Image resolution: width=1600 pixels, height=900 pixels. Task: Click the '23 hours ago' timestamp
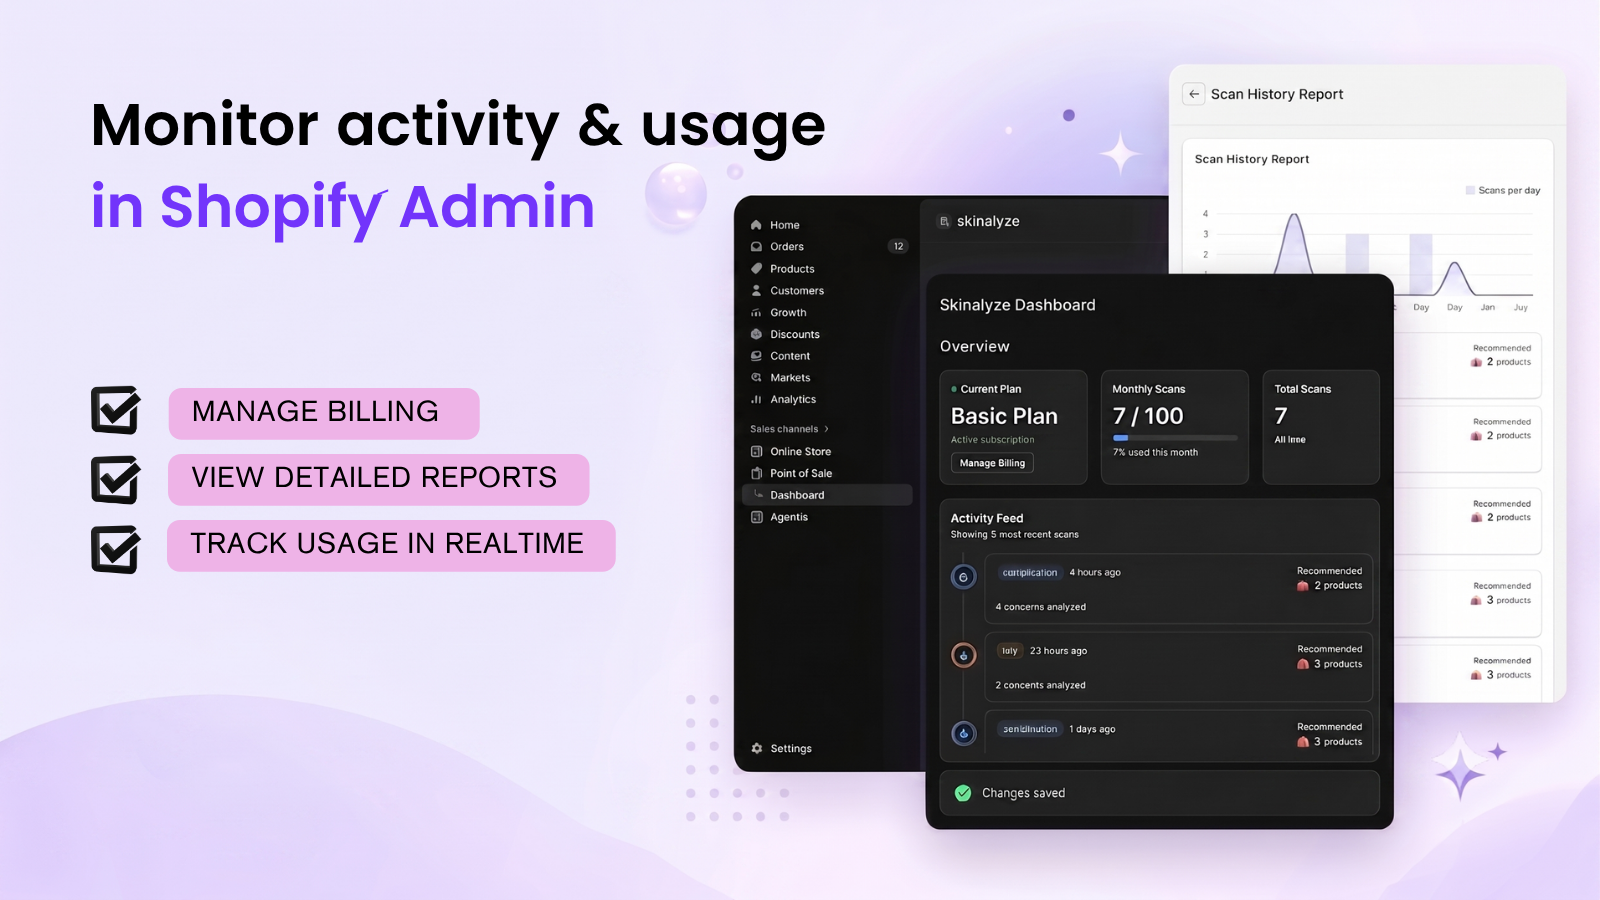[x=1058, y=651]
